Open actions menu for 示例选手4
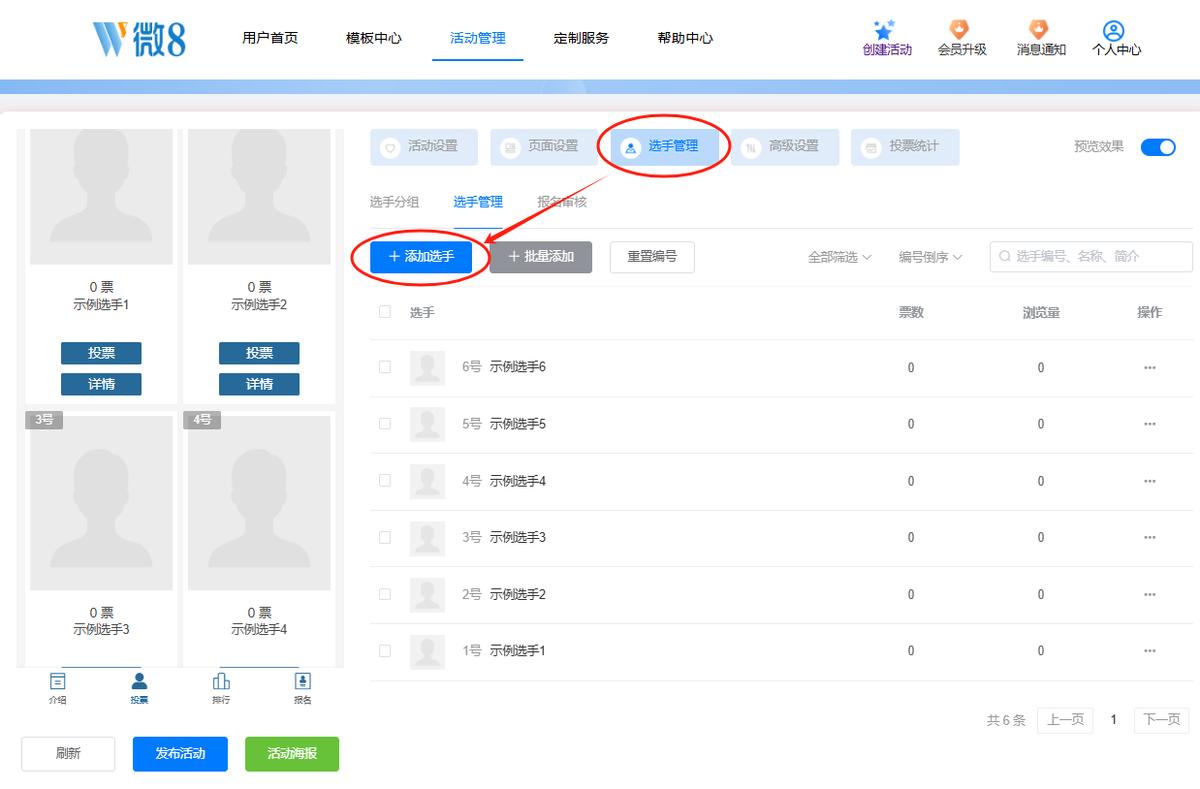 1150,481
